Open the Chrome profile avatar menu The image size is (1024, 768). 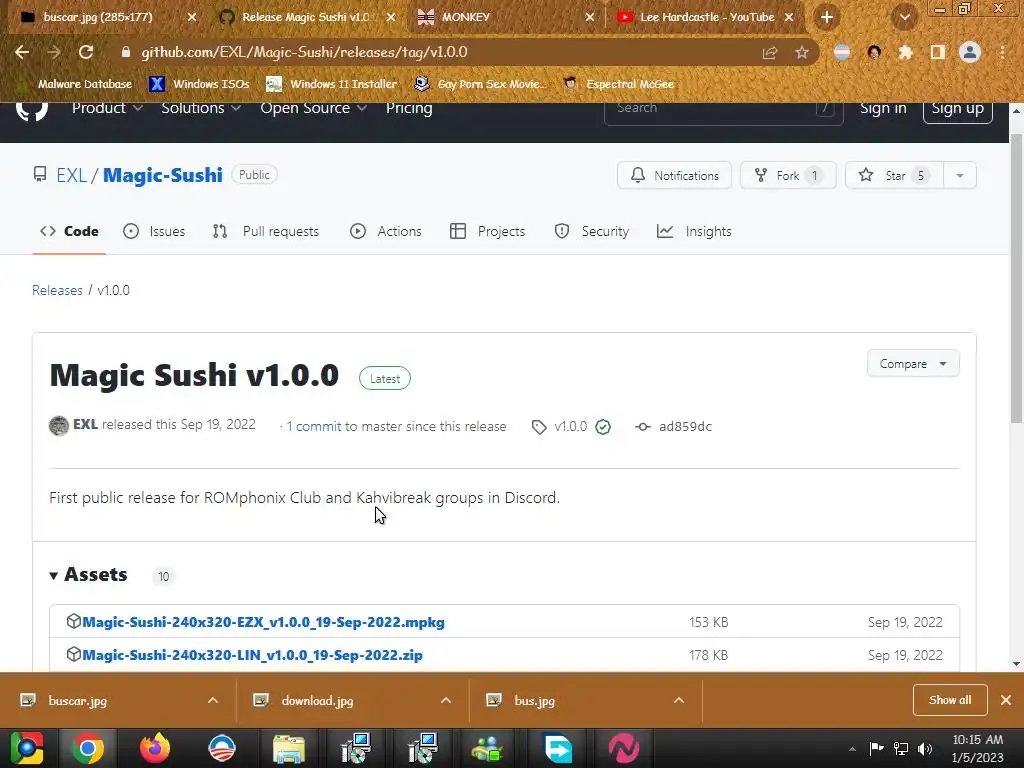click(970, 52)
